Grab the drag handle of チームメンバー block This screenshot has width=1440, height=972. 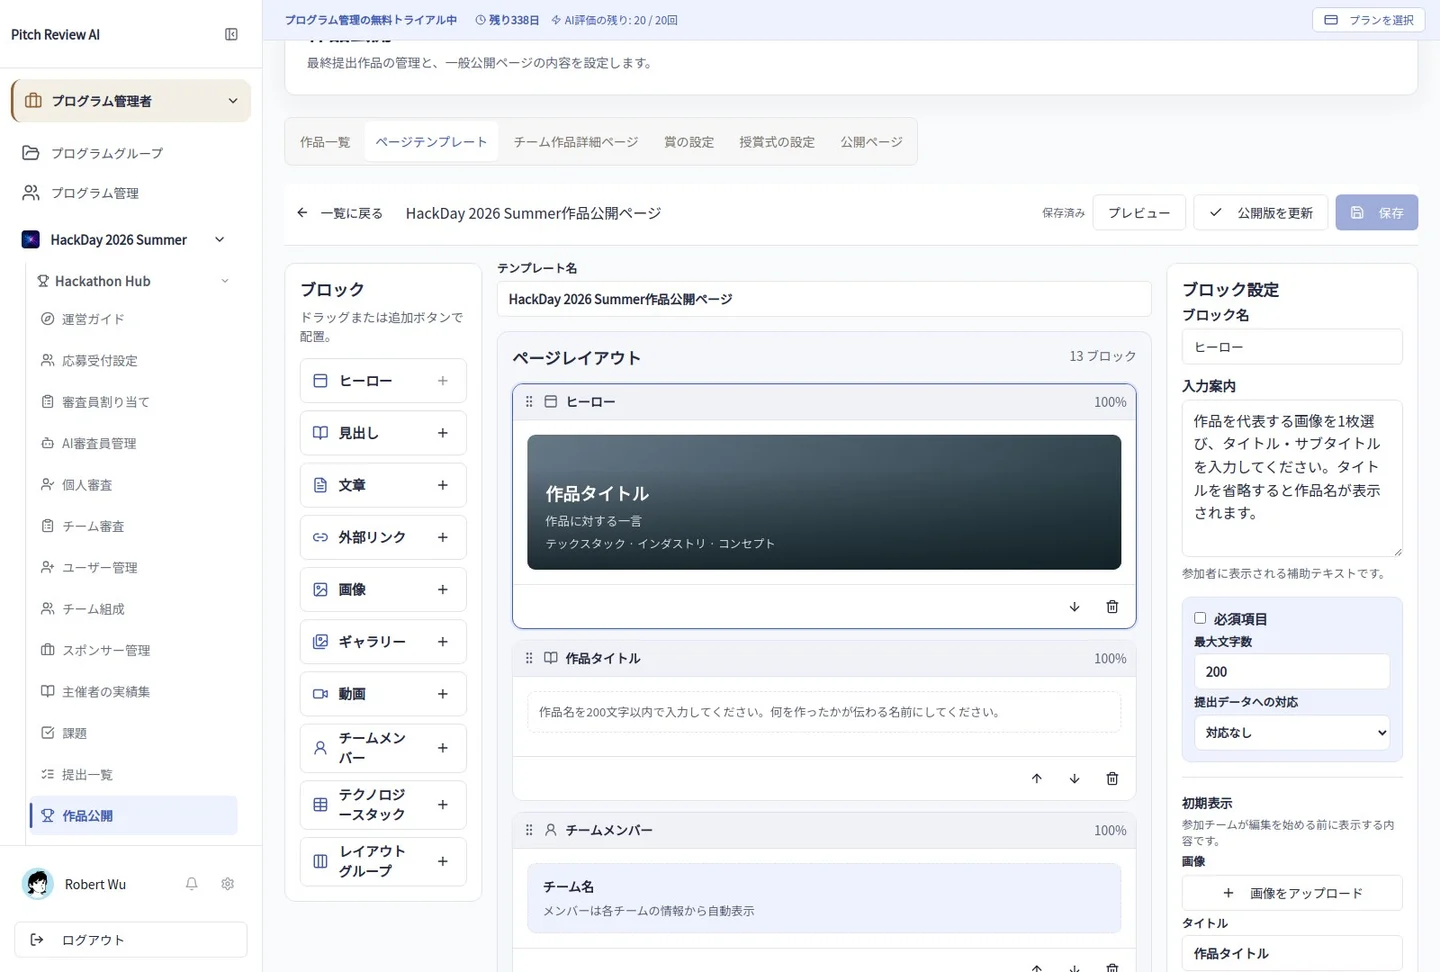(529, 830)
